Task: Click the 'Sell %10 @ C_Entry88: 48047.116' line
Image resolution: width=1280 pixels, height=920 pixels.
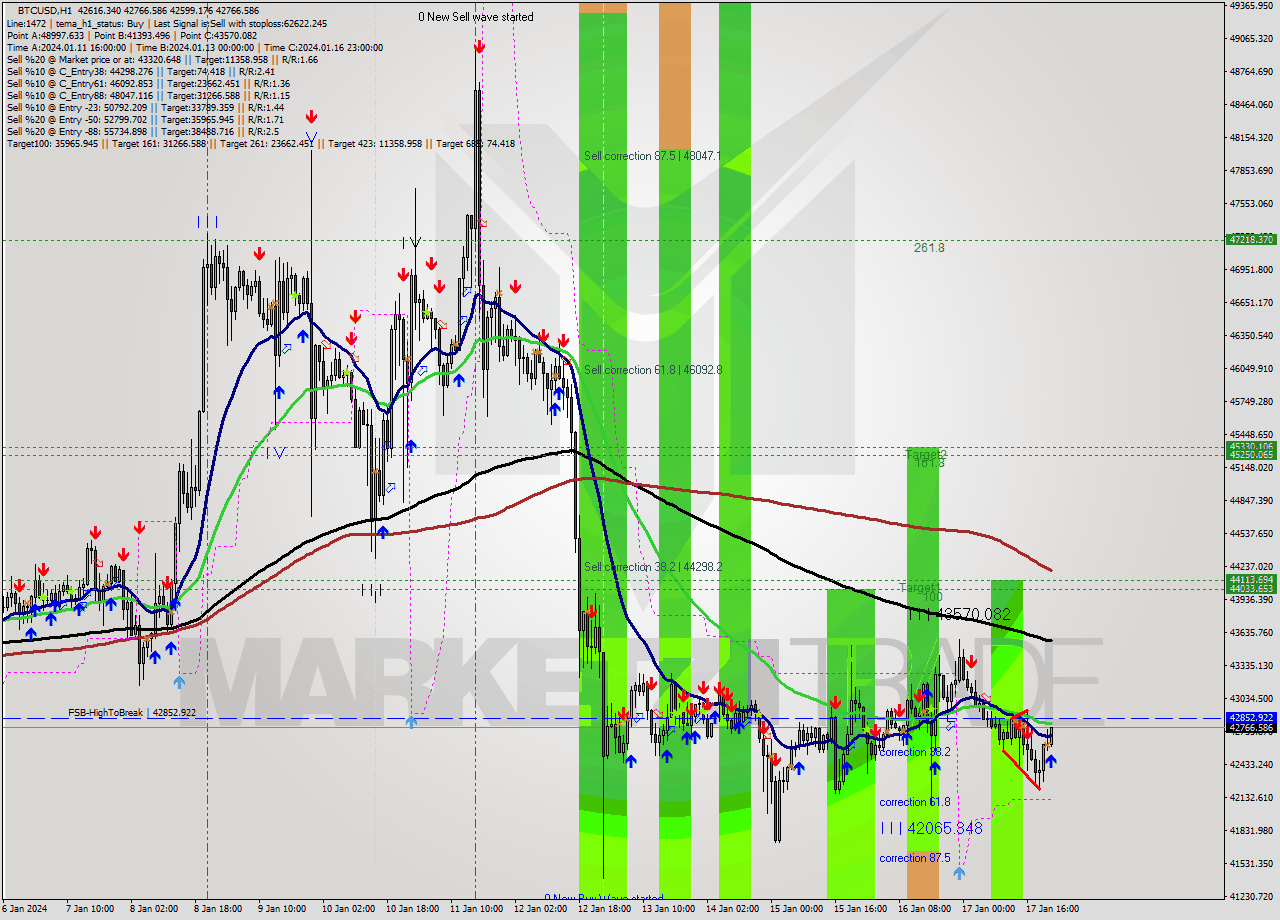Action: point(148,95)
